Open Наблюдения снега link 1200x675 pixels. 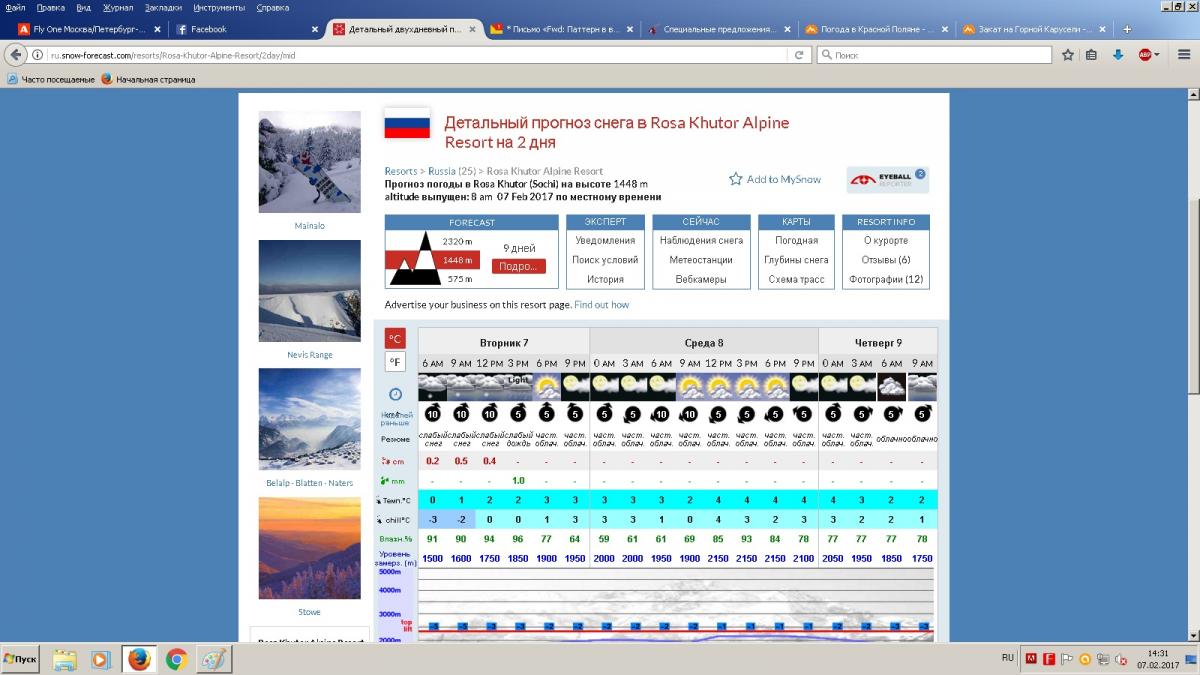(x=701, y=240)
